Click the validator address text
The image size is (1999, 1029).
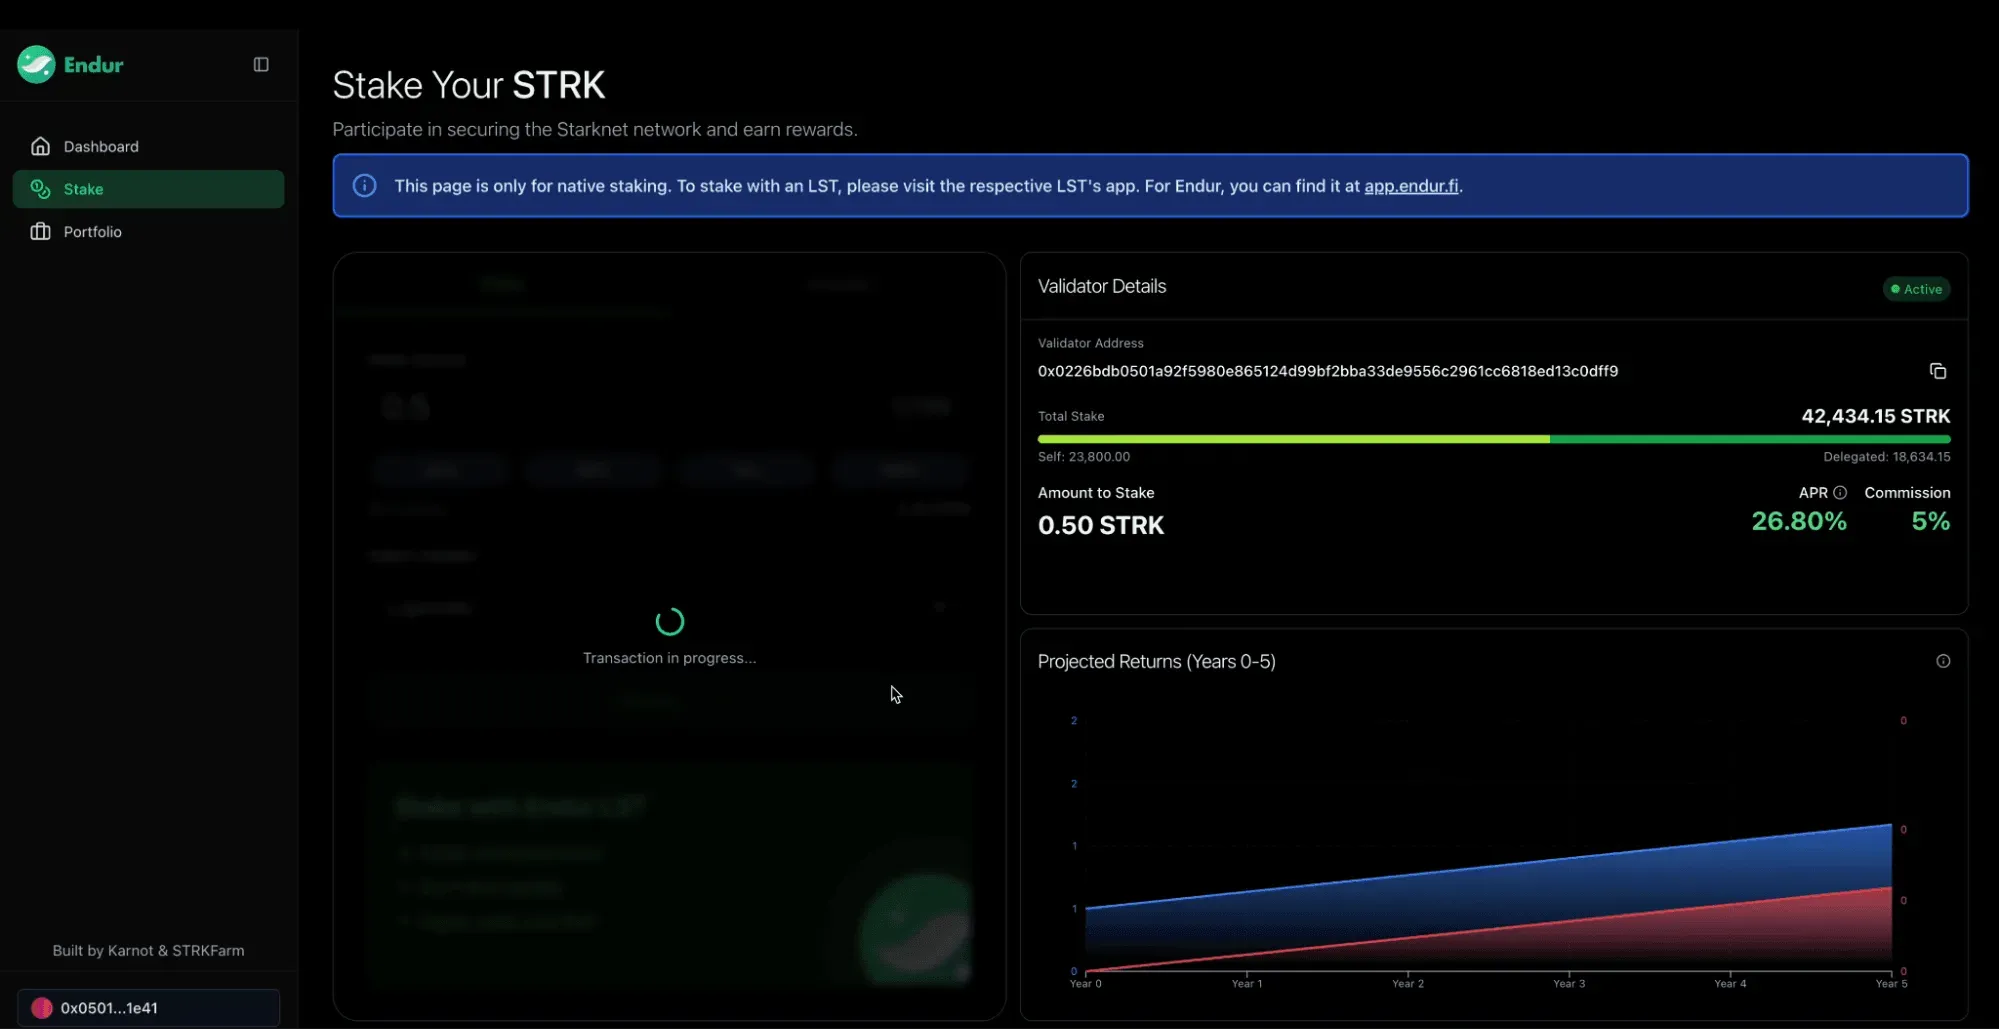click(x=1328, y=371)
